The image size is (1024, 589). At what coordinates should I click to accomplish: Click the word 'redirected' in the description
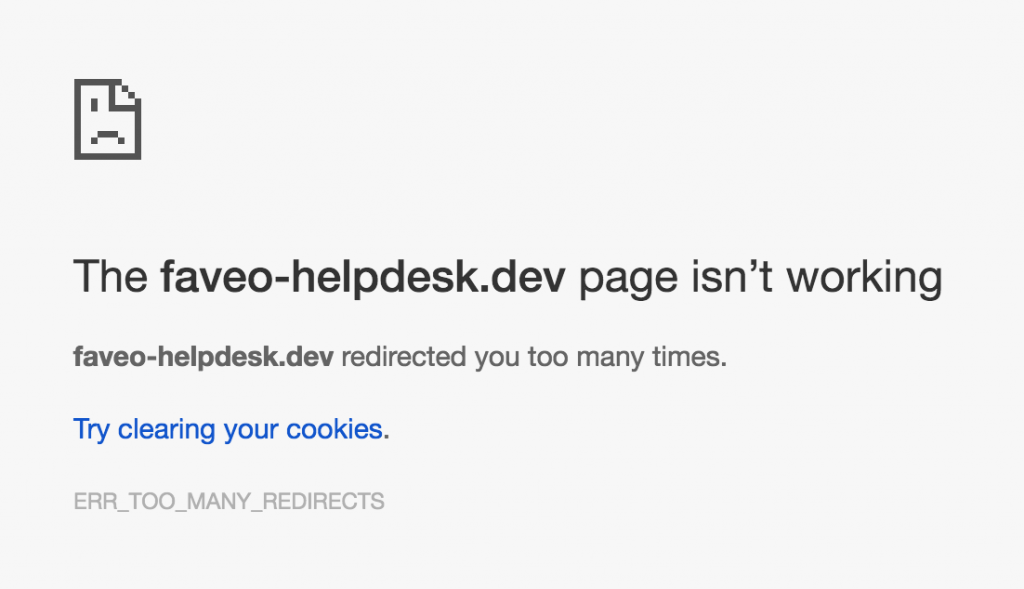click(403, 357)
